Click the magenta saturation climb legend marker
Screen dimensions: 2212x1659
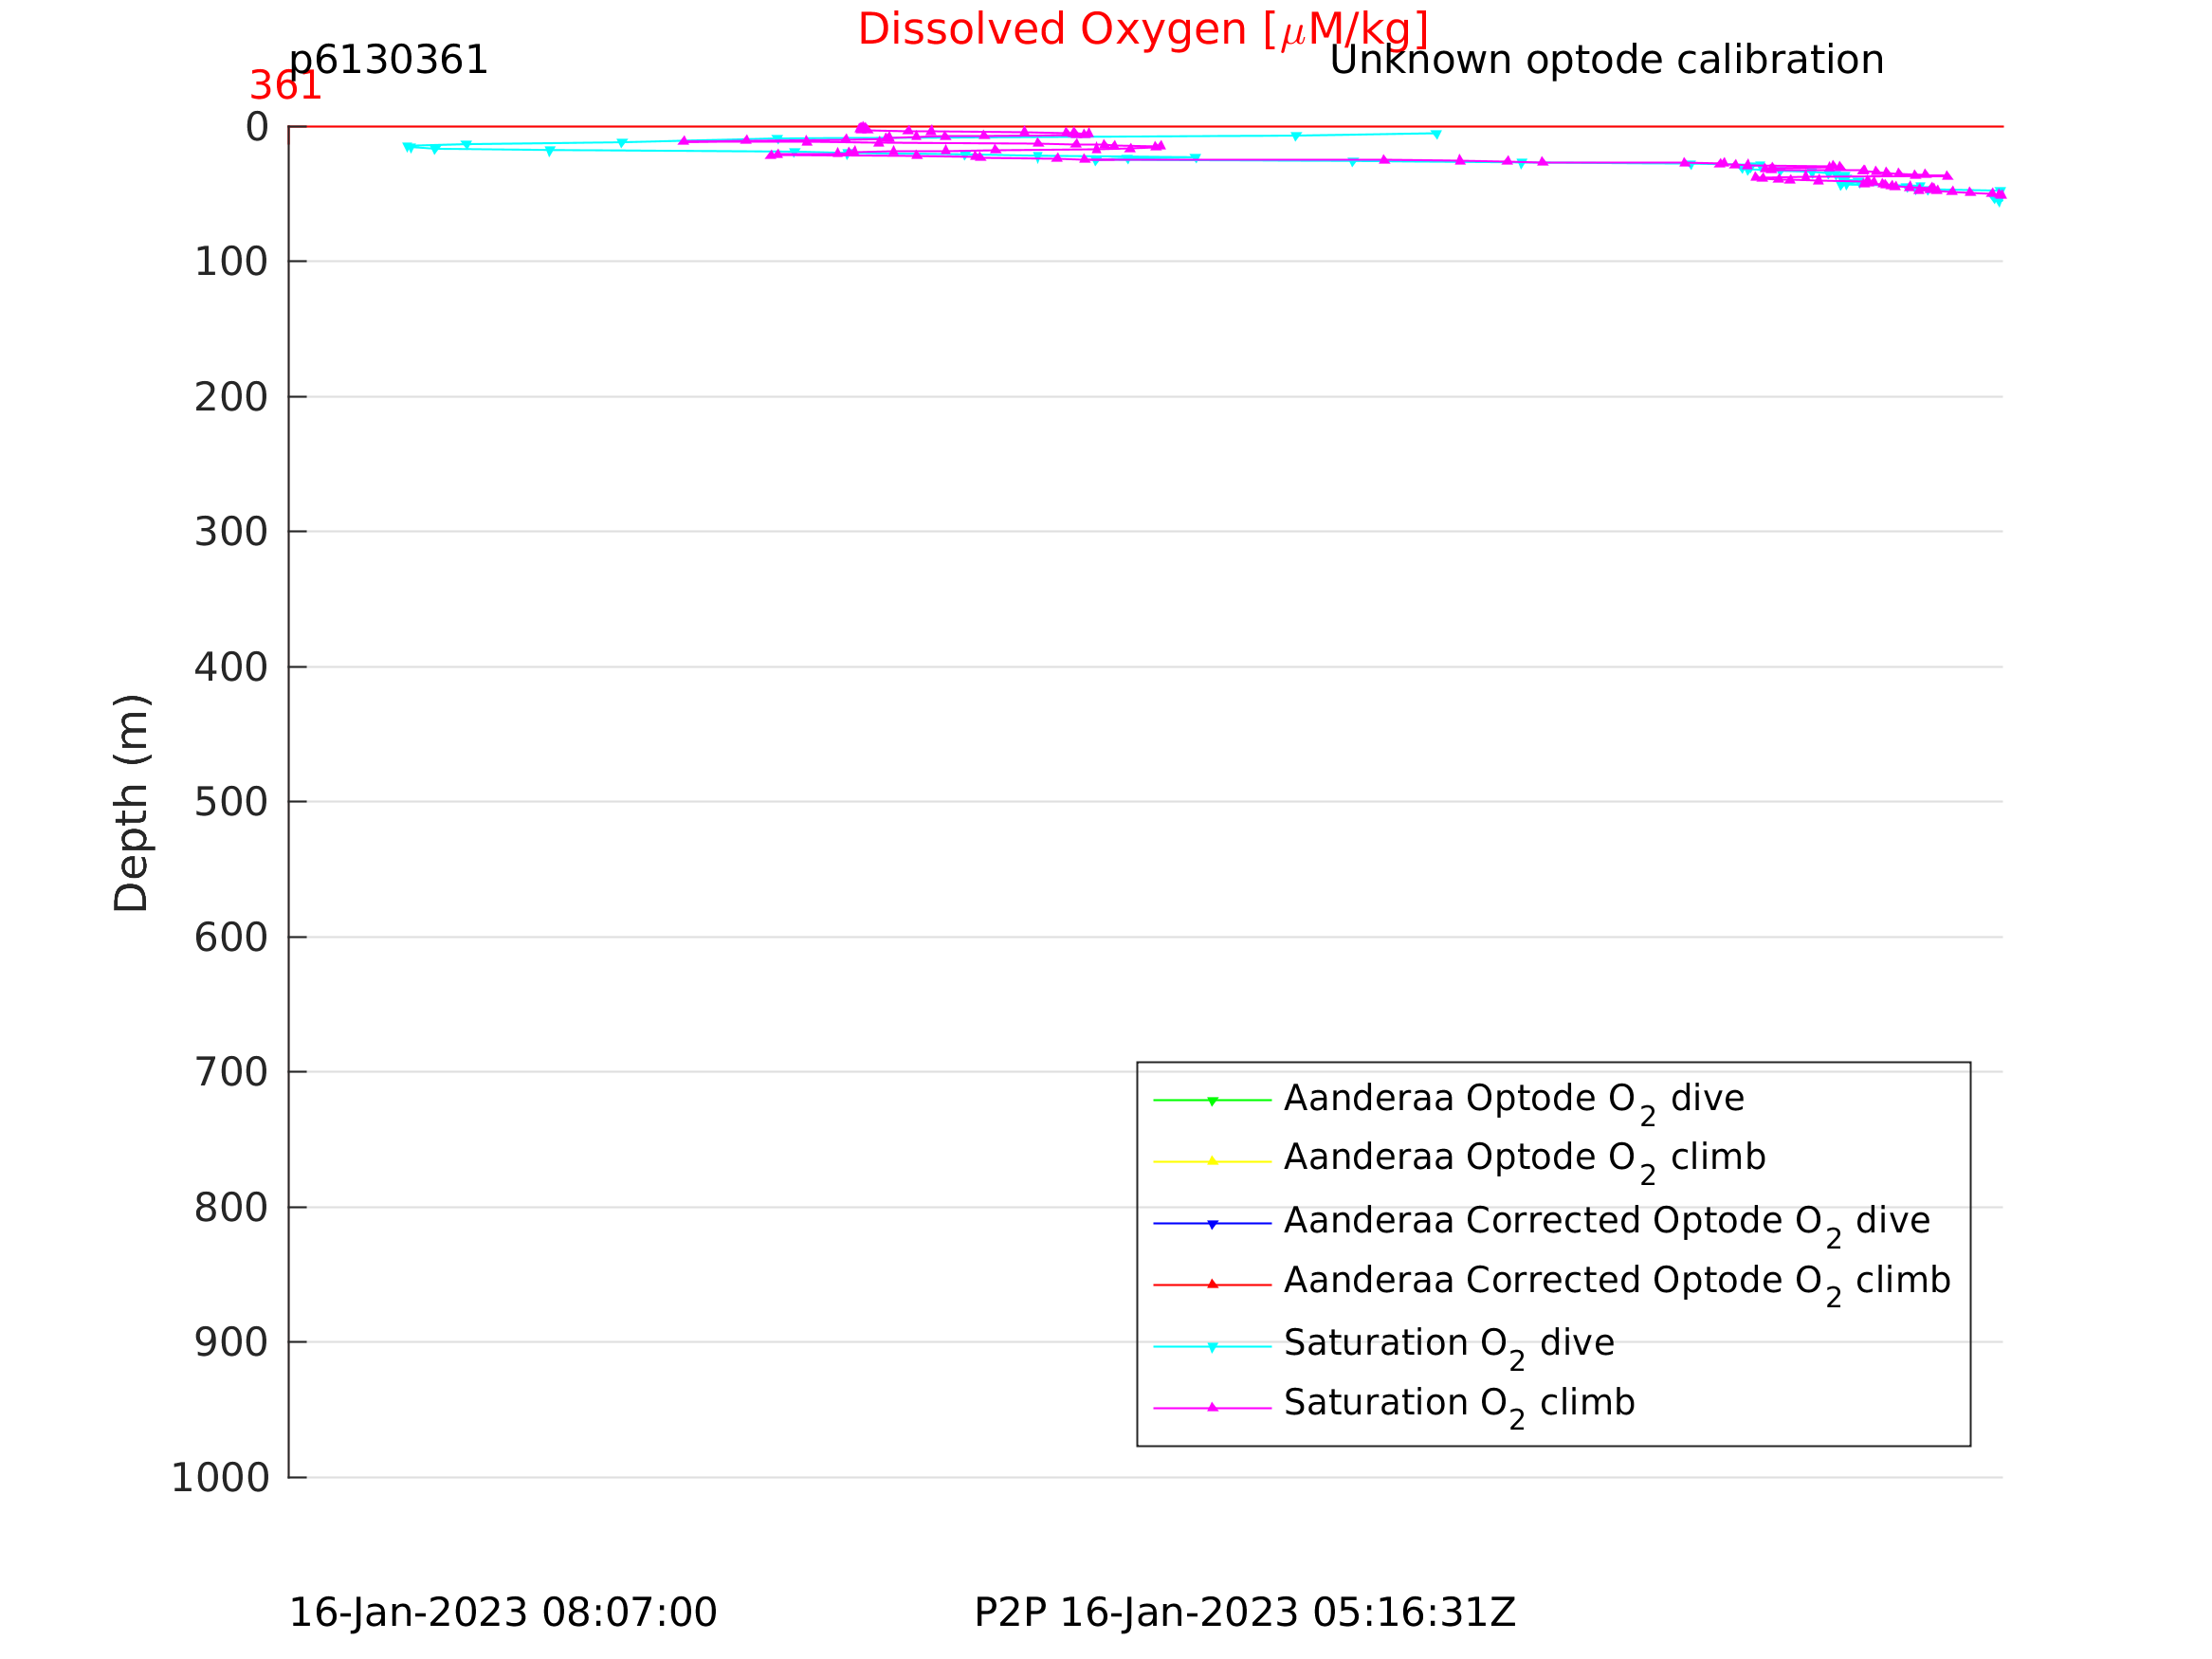(1213, 1407)
